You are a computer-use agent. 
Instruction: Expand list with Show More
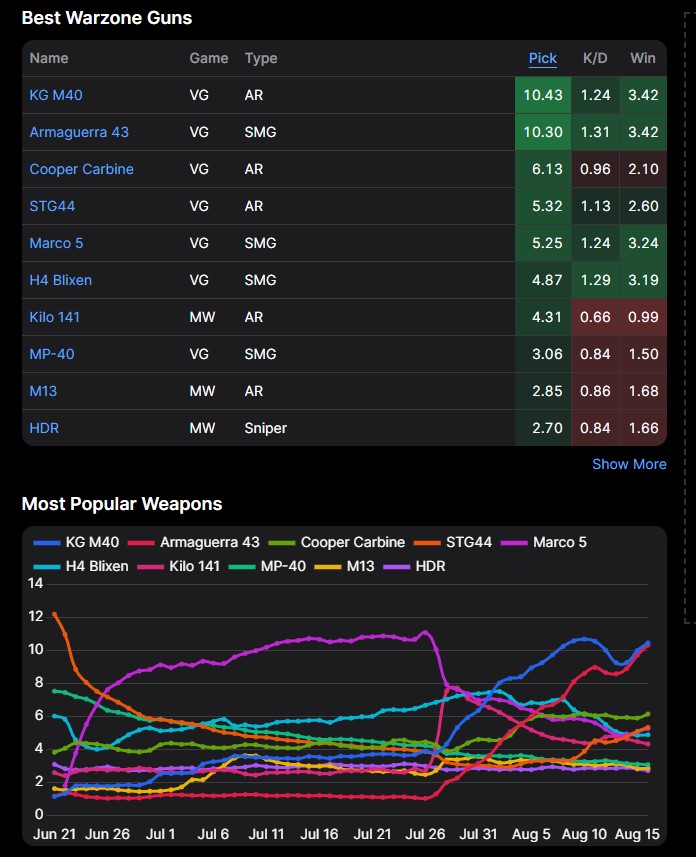tap(628, 464)
